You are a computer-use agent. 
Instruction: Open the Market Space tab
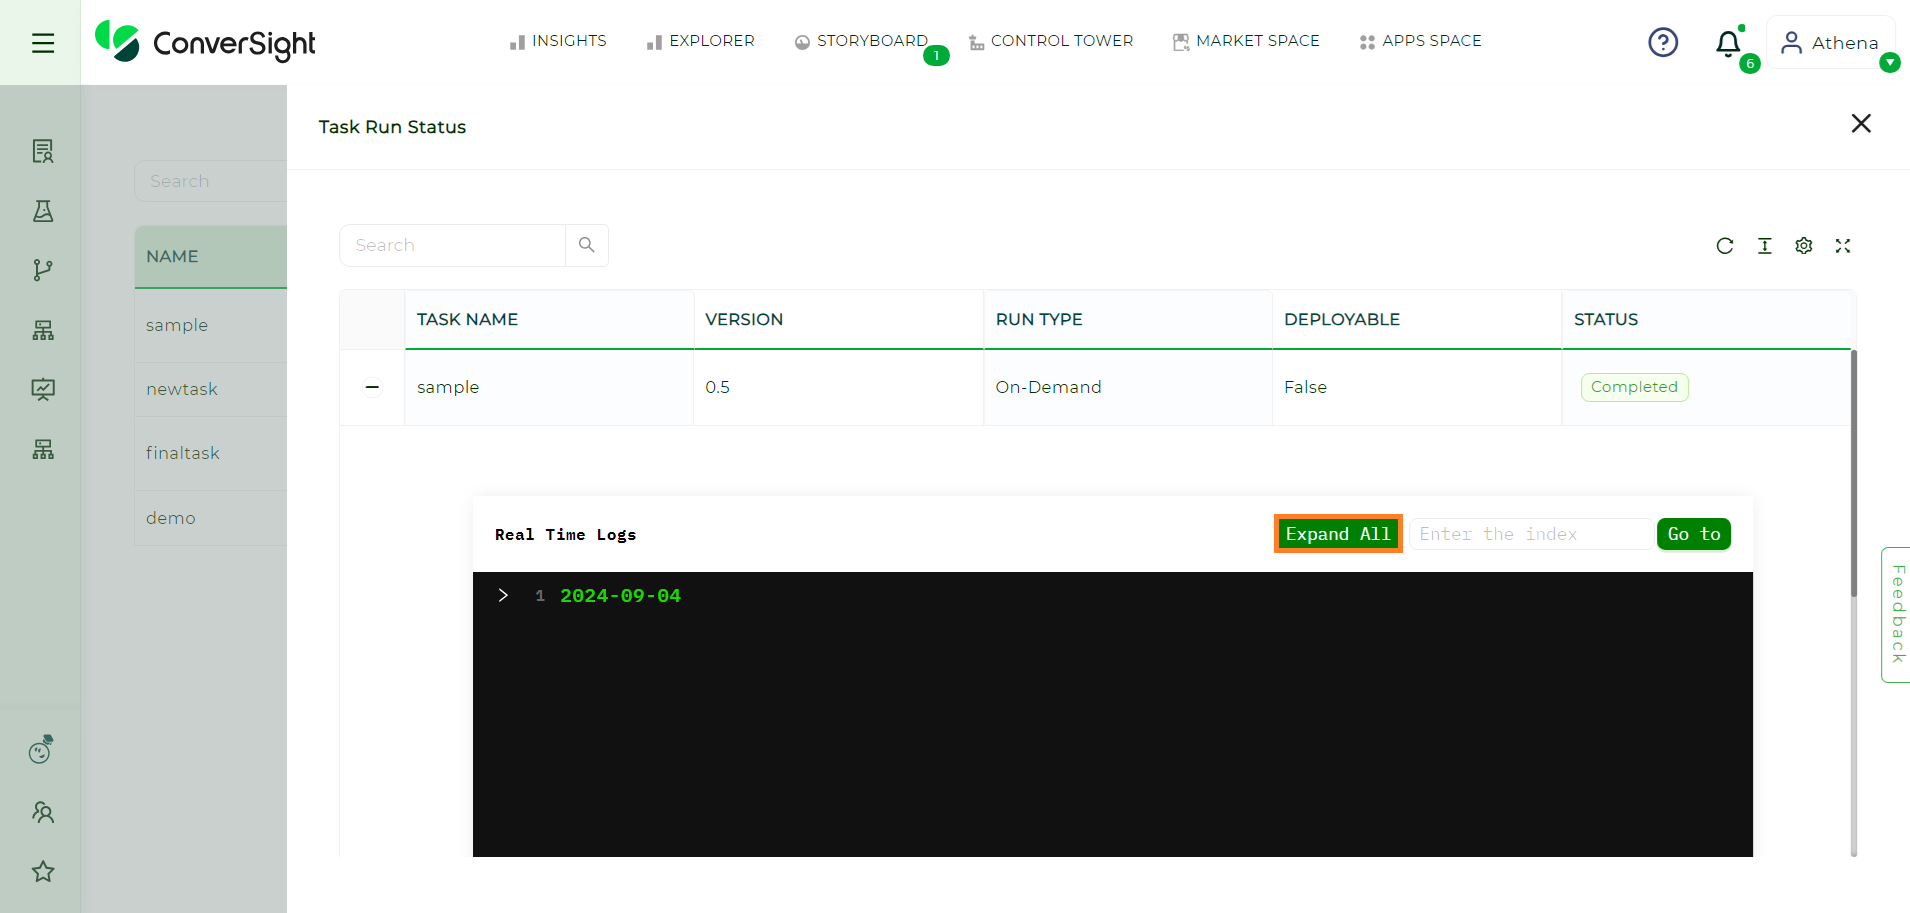(x=1246, y=41)
